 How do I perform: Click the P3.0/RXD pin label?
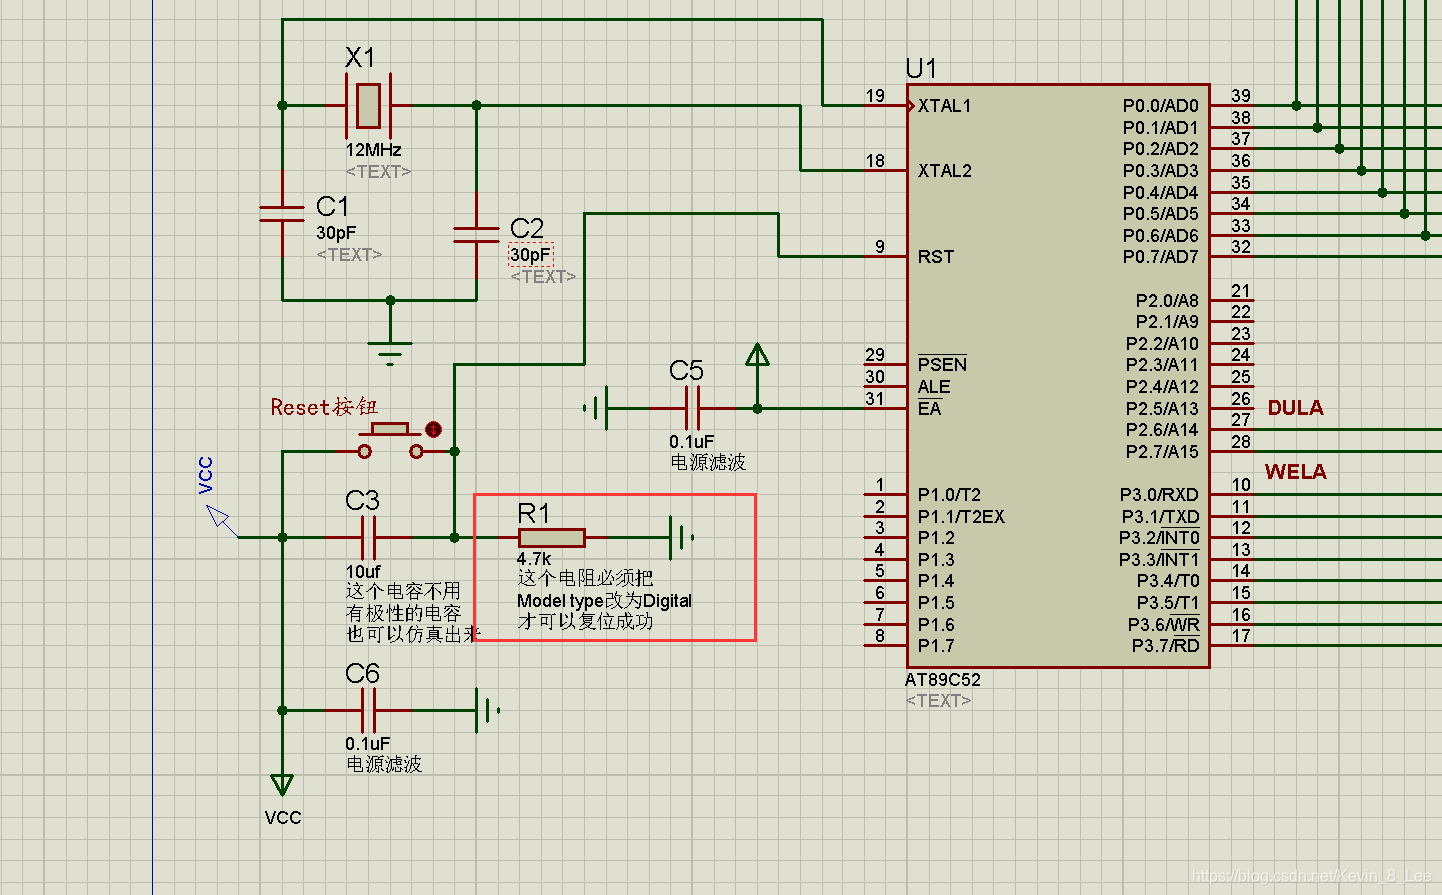click(x=1159, y=495)
